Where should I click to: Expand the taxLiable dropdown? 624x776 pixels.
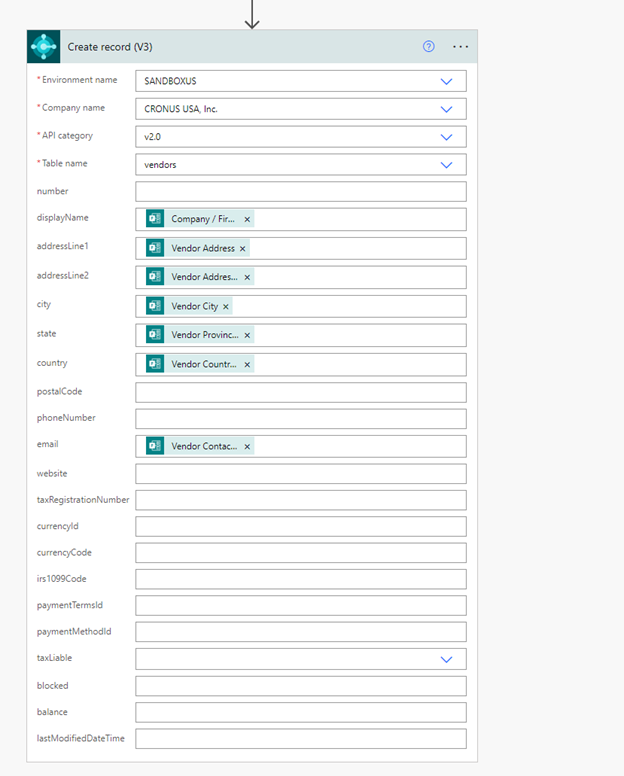pyautogui.click(x=446, y=659)
